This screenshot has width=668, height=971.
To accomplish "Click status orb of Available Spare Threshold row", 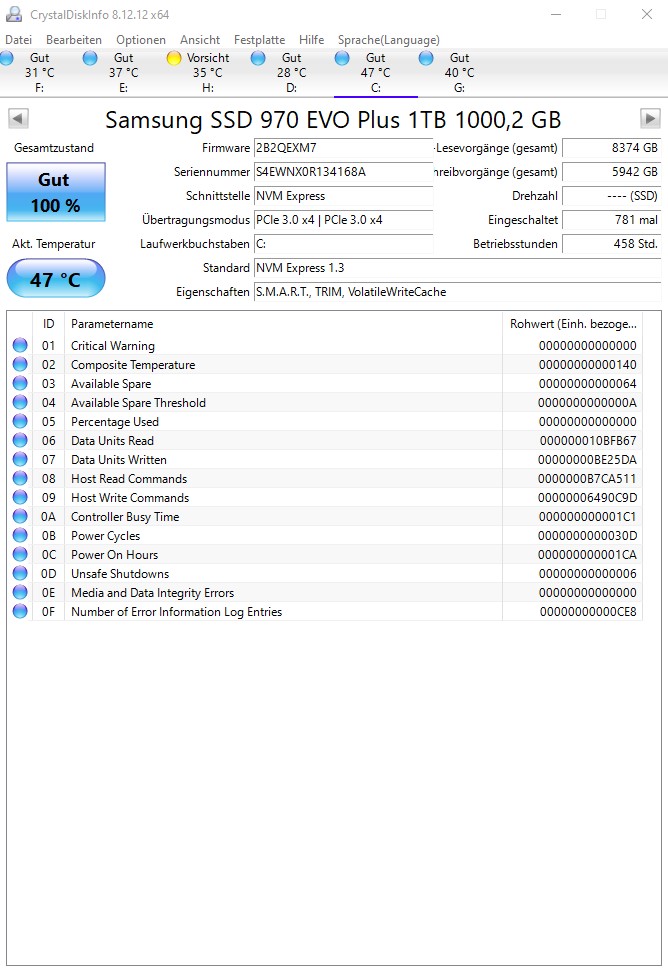I will pos(20,403).
